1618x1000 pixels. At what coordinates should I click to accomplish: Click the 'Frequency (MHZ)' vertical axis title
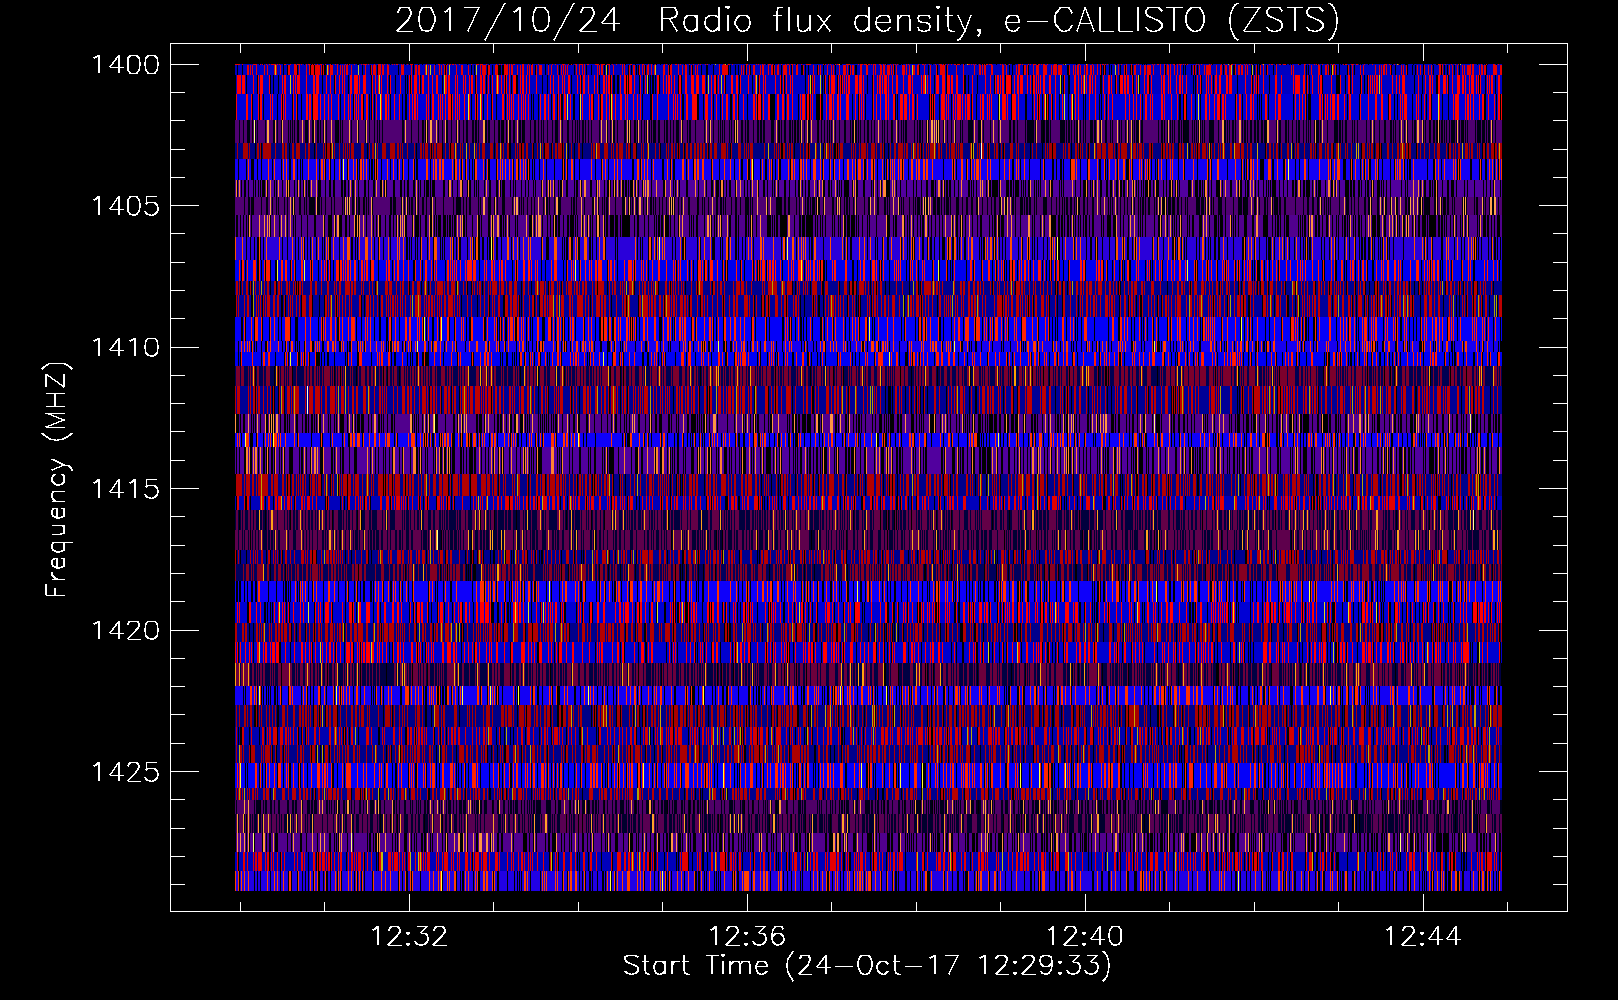click(58, 479)
